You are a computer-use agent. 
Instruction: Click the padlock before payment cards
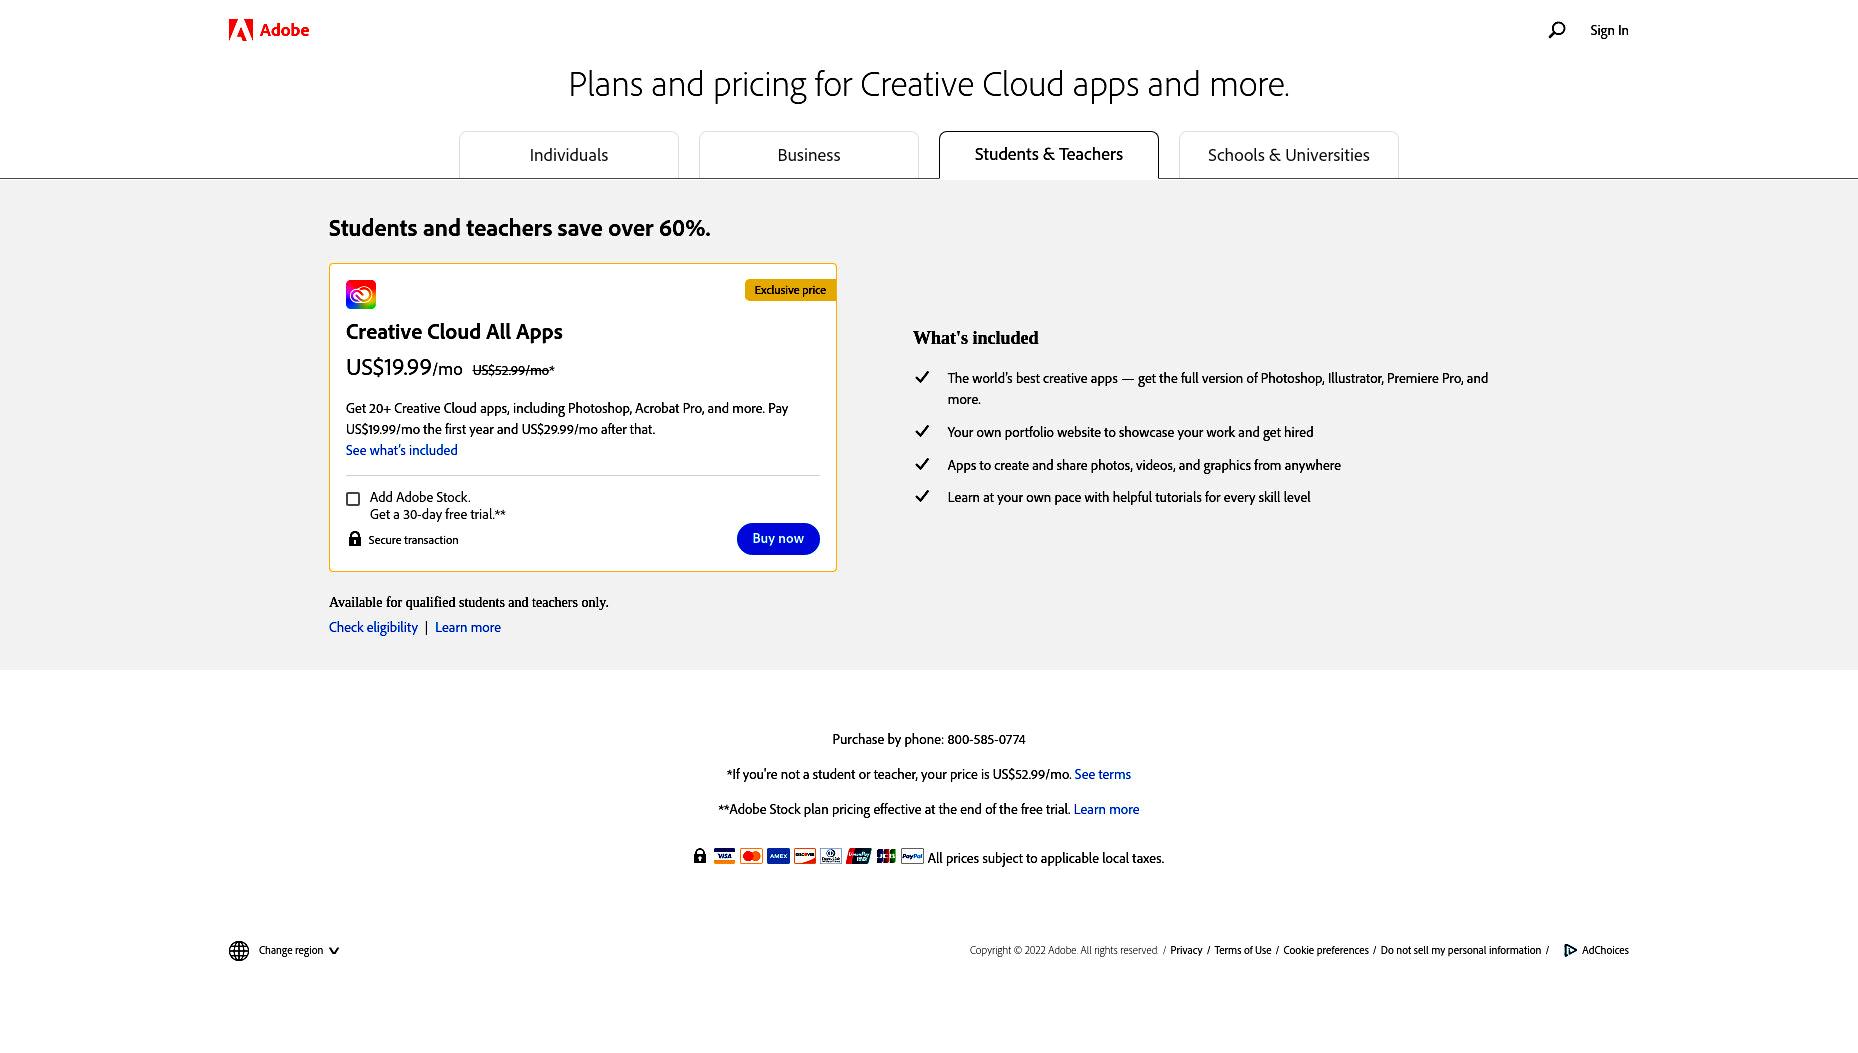coord(700,856)
